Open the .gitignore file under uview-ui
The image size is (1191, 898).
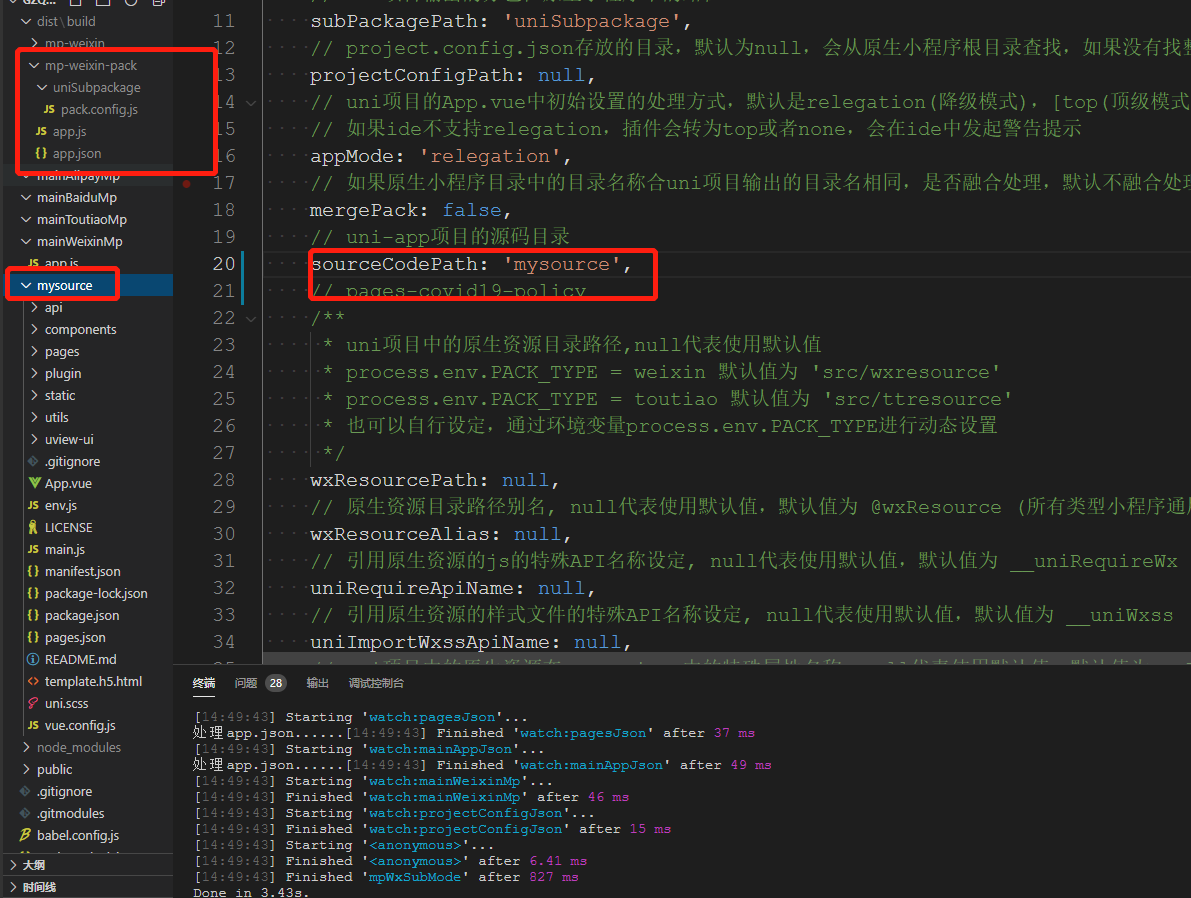point(72,461)
